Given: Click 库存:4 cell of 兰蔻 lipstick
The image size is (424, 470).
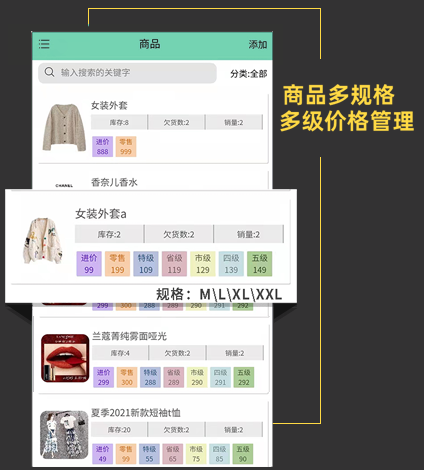Looking at the screenshot, I should click(120, 353).
